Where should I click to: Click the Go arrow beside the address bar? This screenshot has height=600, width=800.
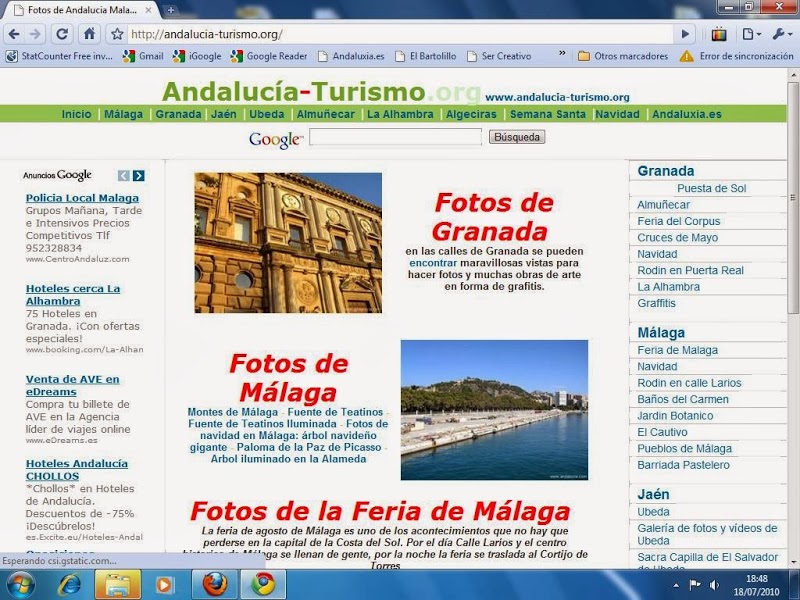[x=685, y=34]
